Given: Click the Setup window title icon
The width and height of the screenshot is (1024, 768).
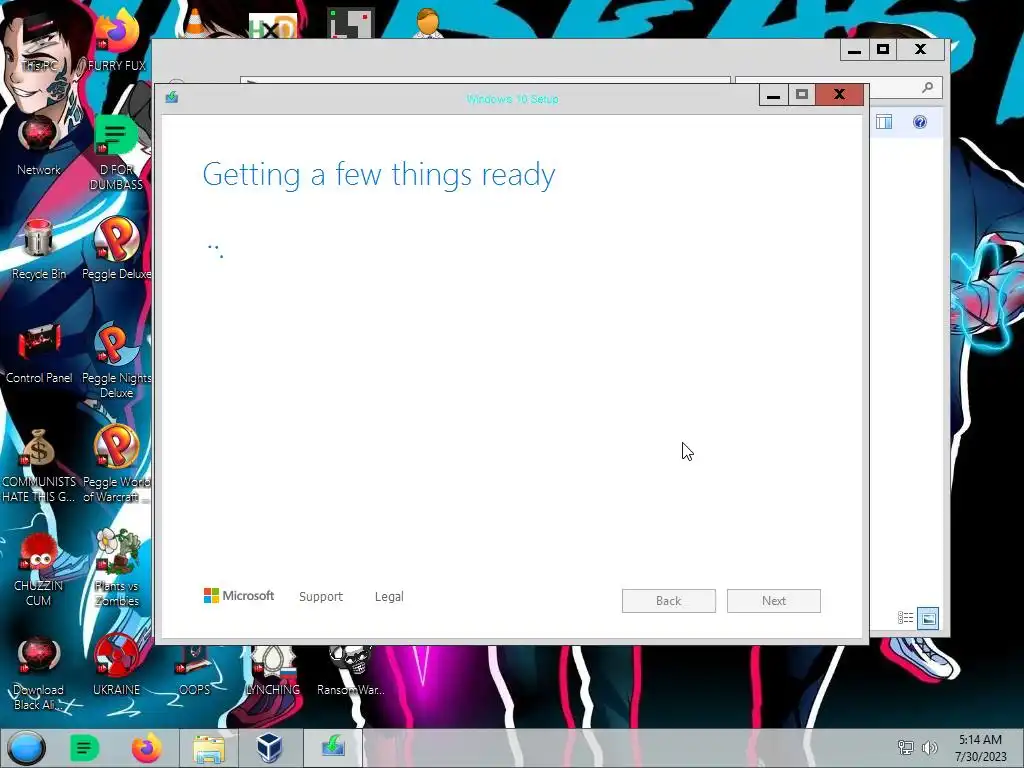Looking at the screenshot, I should point(172,97).
